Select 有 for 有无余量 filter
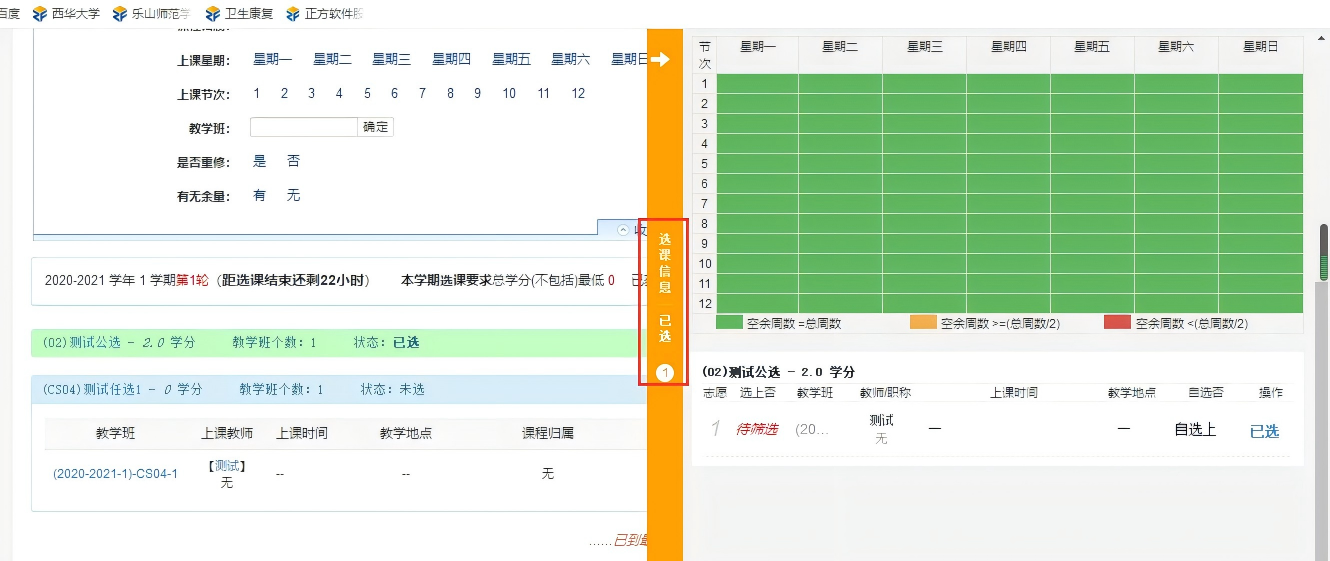Viewport: 1330px width, 561px height. tap(260, 195)
